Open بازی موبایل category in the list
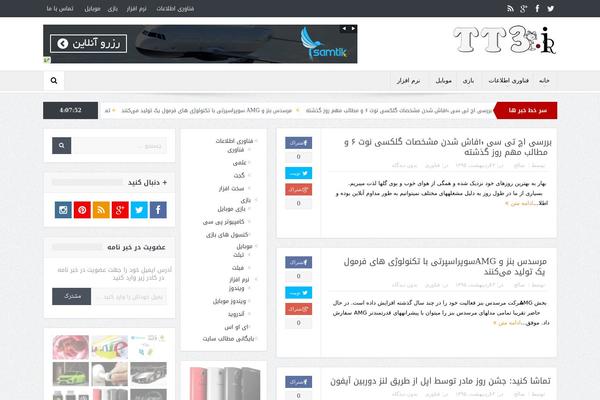The width and height of the screenshot is (600, 400). click(x=231, y=209)
